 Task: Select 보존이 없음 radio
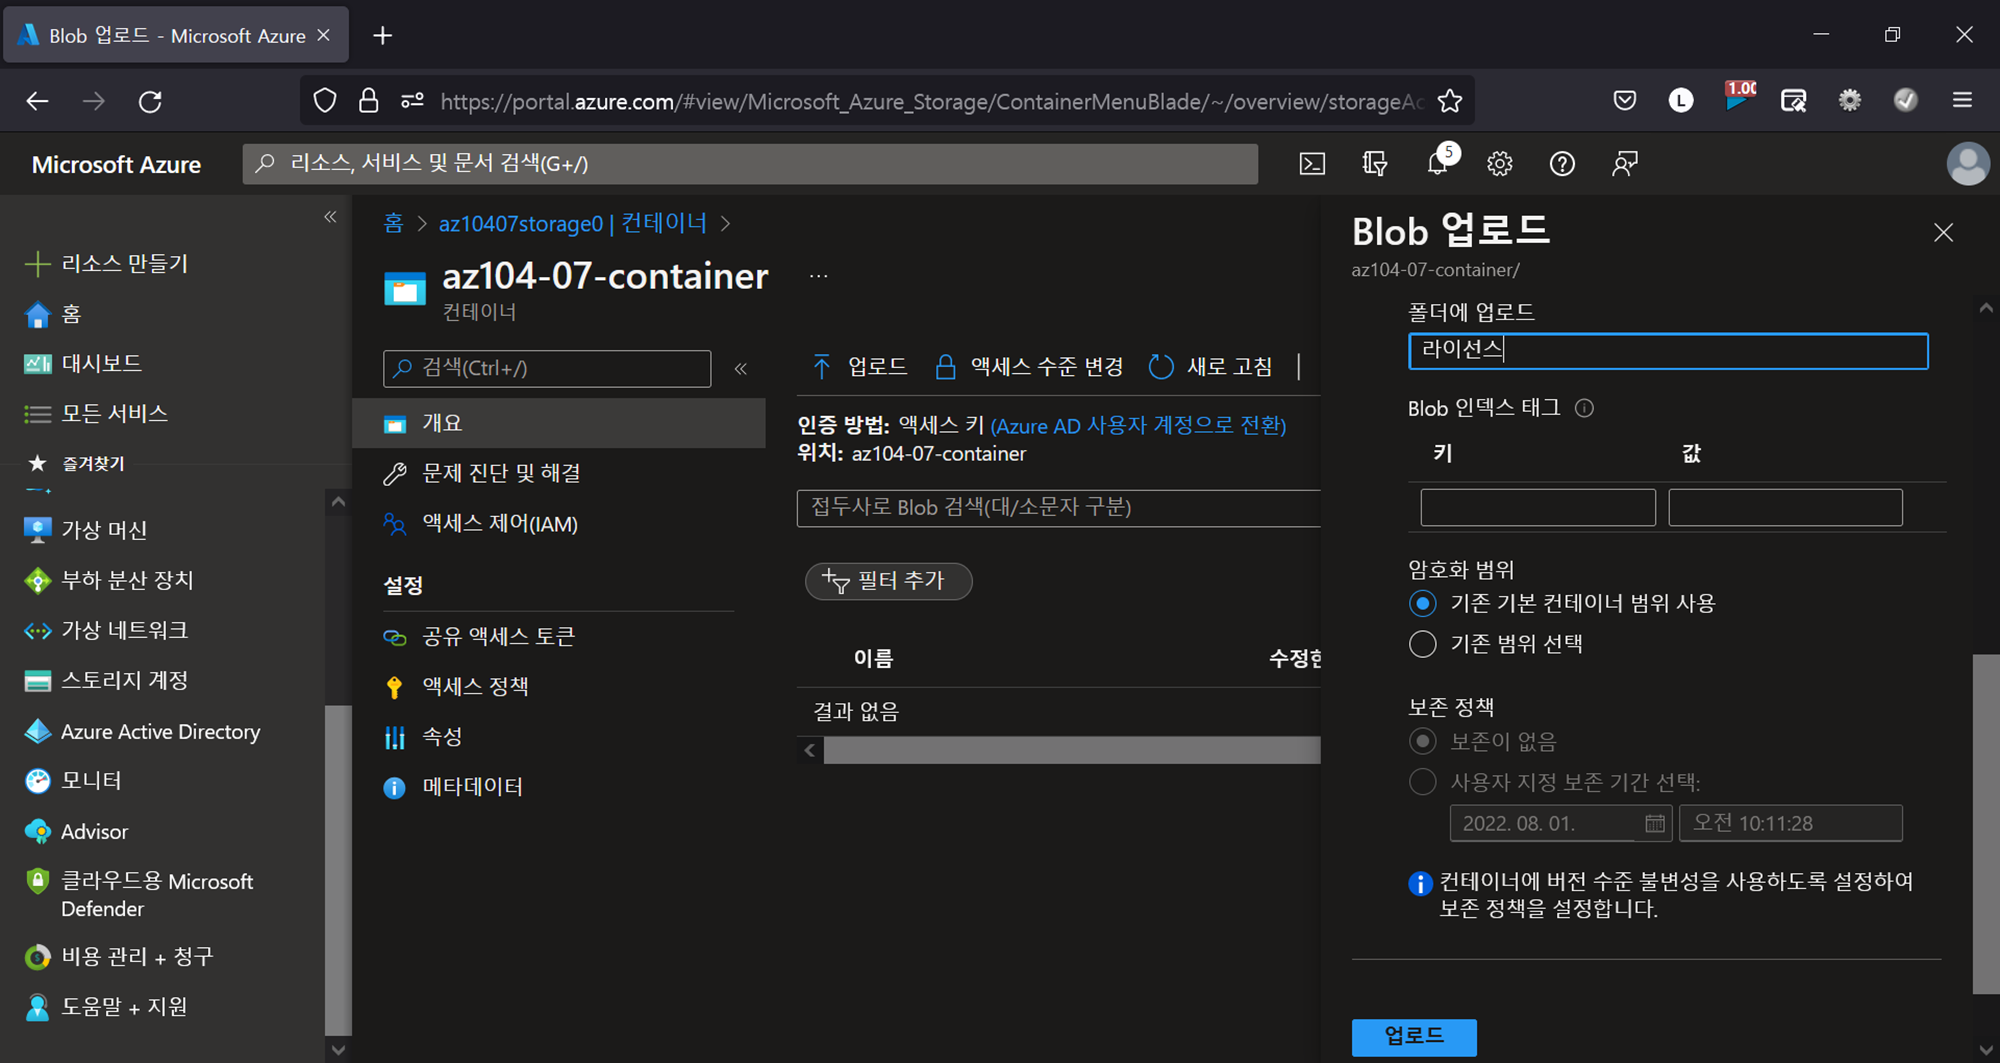pos(1422,742)
